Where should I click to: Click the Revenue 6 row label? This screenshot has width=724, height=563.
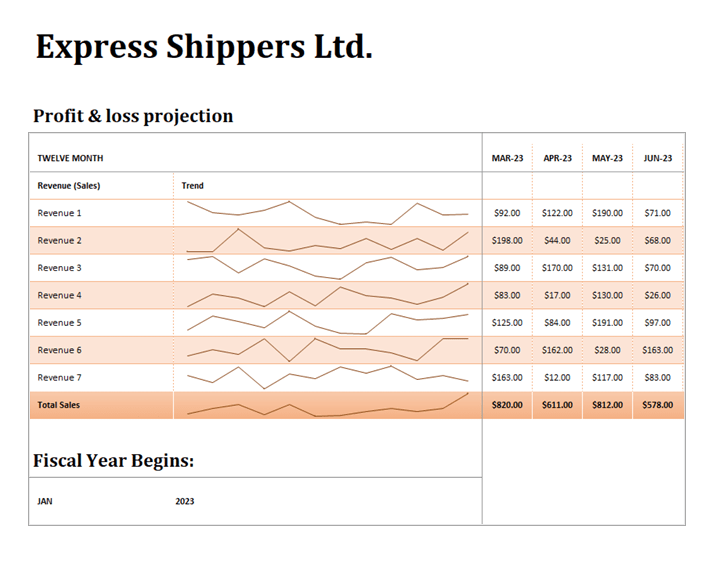click(60, 350)
